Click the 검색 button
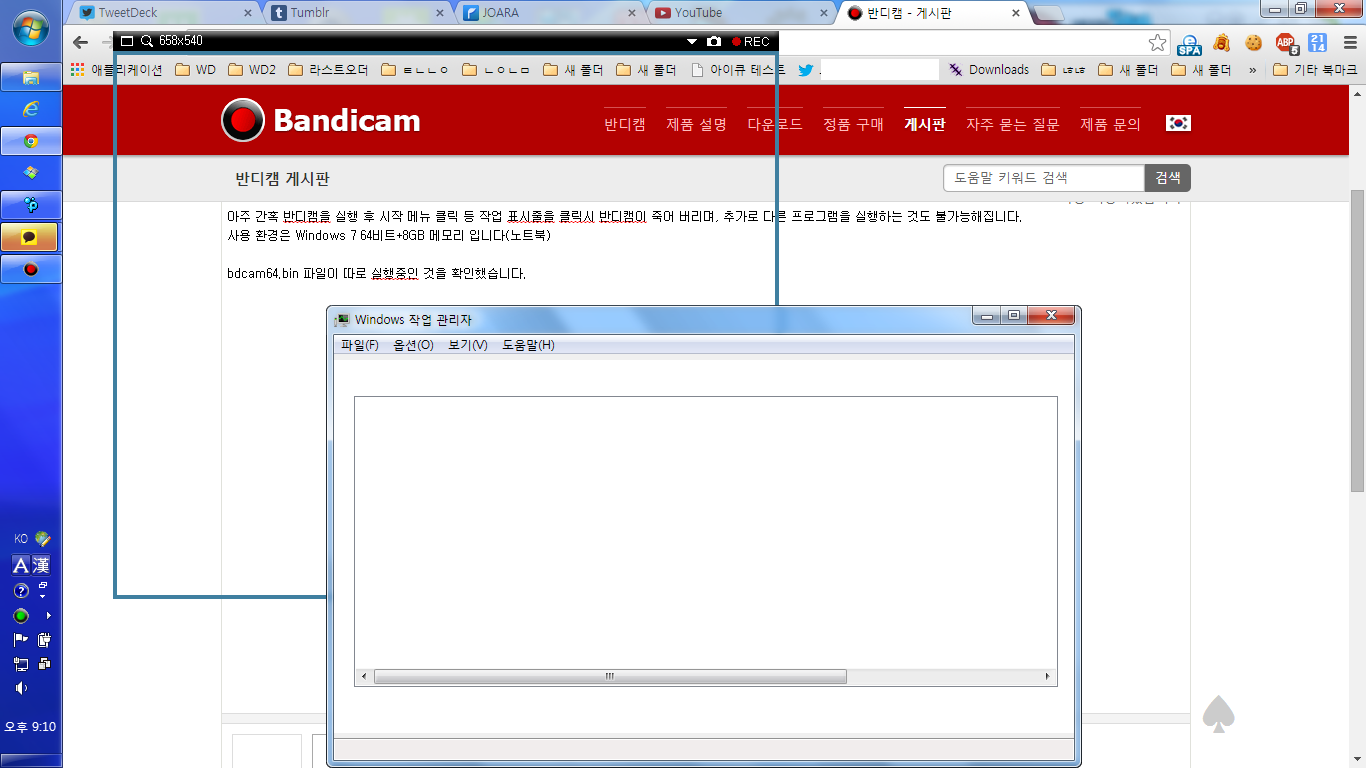Viewport: 1366px width, 768px height. [x=1168, y=178]
